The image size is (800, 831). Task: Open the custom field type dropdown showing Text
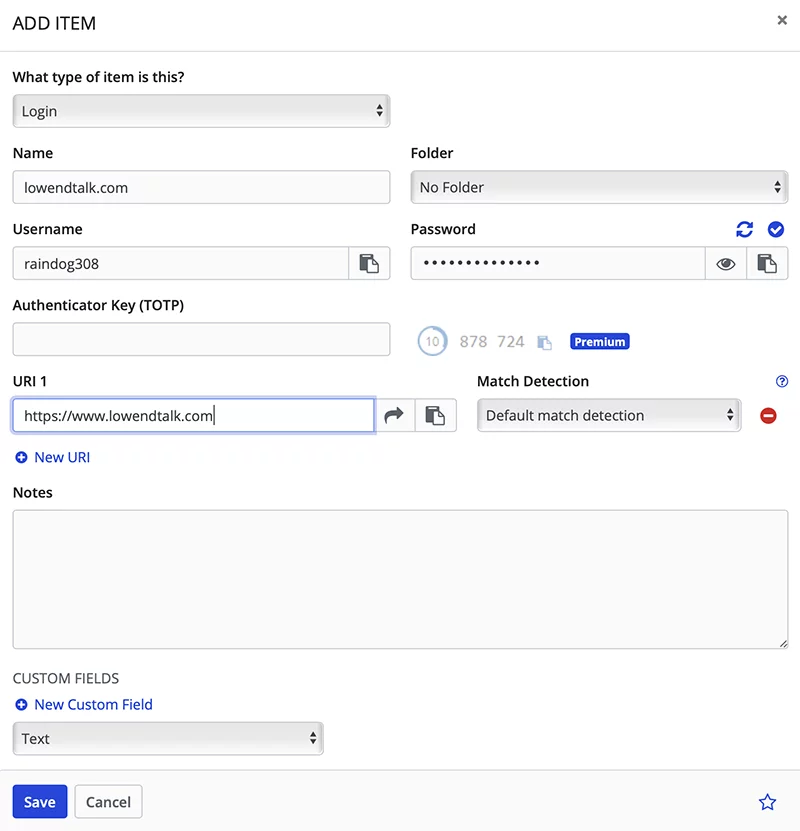[x=168, y=738]
